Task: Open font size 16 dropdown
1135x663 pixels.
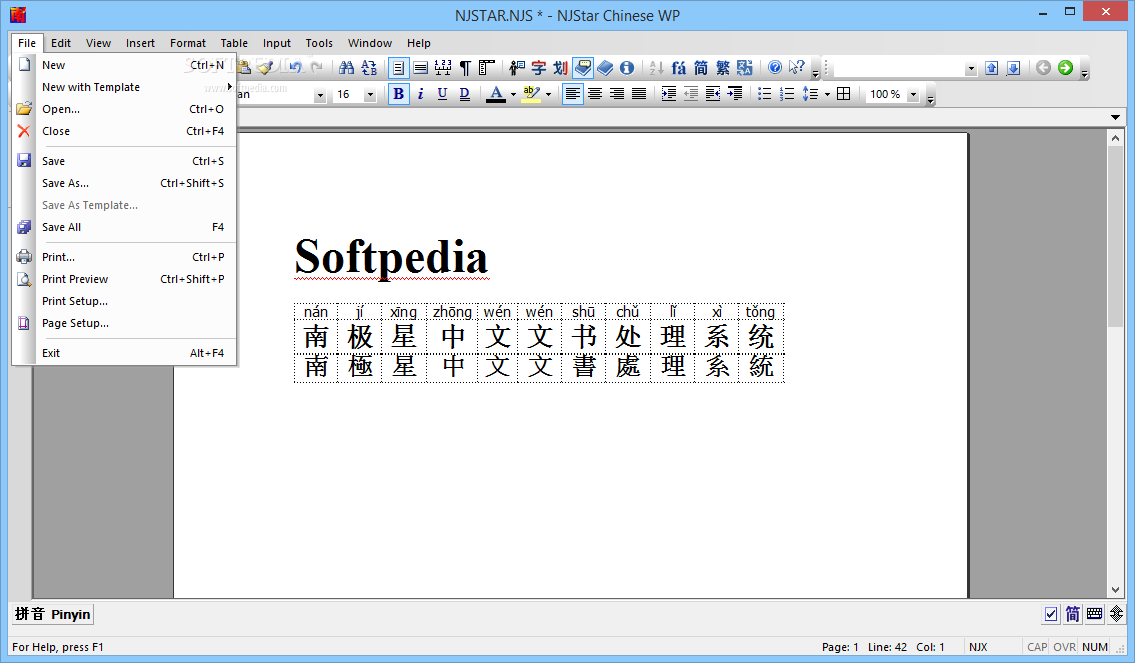Action: coord(370,95)
